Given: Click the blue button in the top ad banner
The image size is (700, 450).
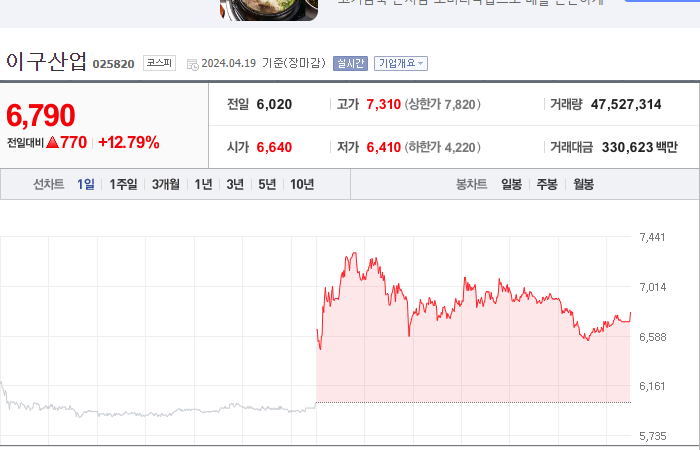Looking at the screenshot, I should 662,1.
